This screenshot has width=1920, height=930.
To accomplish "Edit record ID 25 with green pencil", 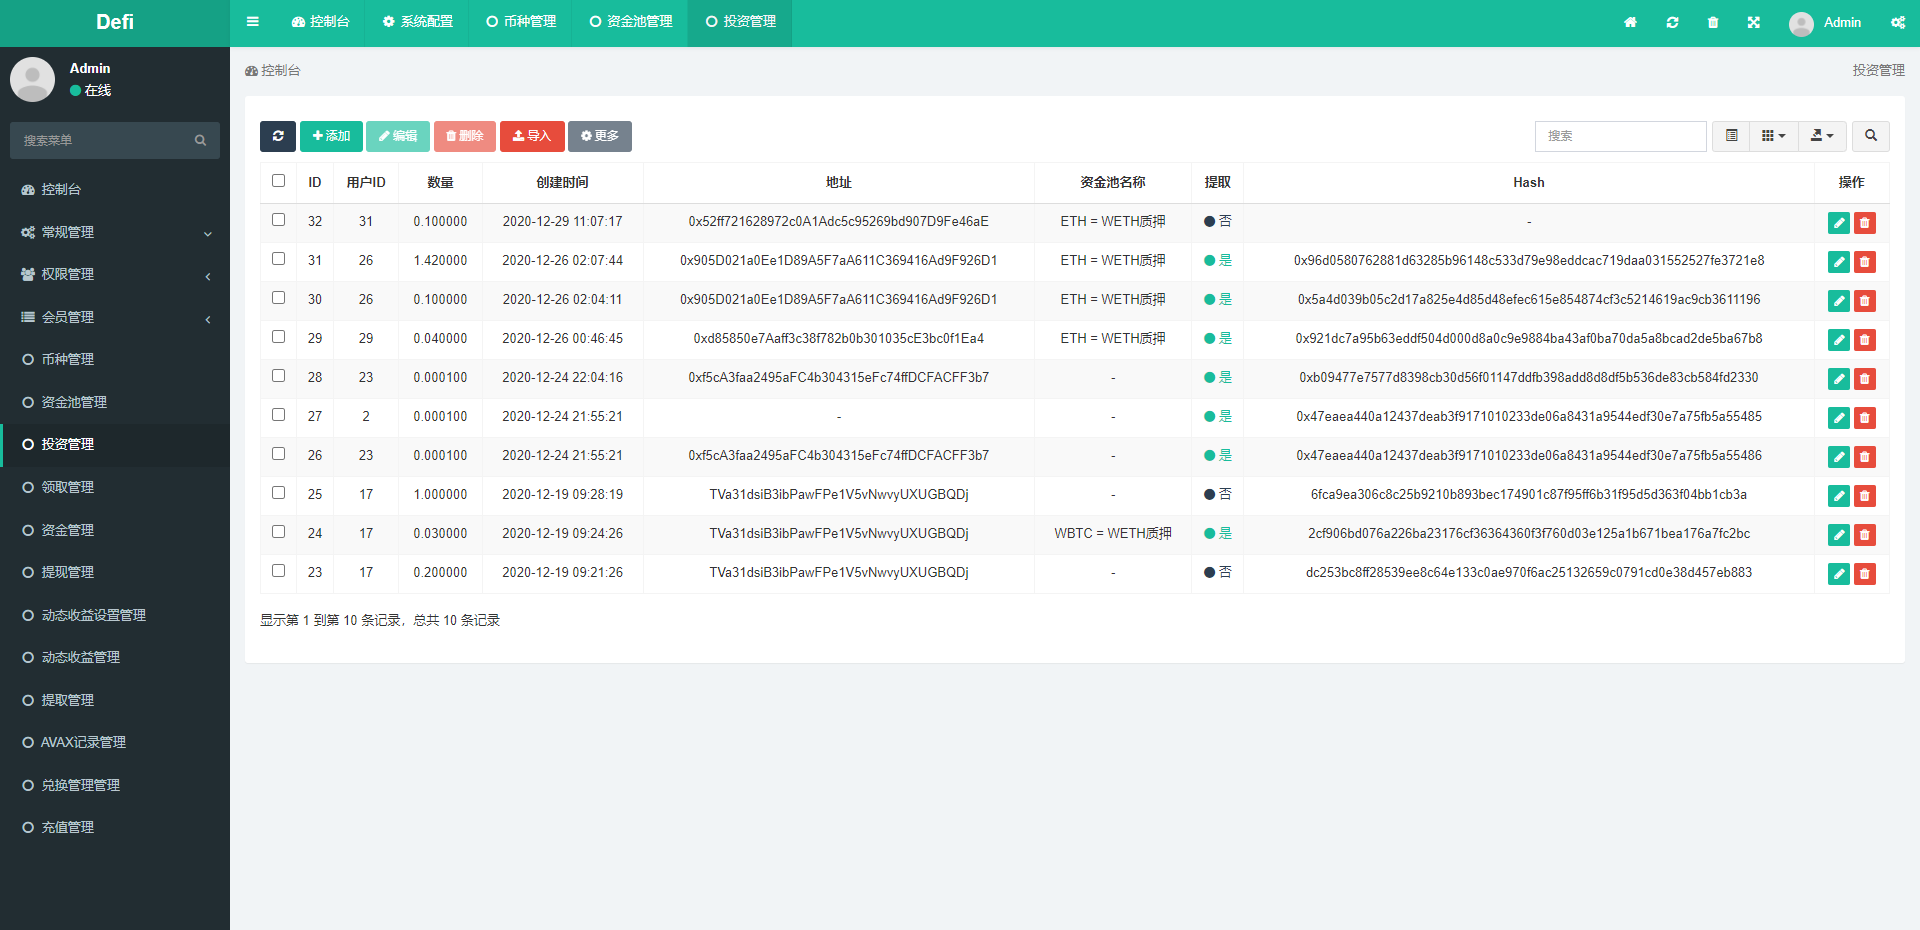I will (1838, 496).
